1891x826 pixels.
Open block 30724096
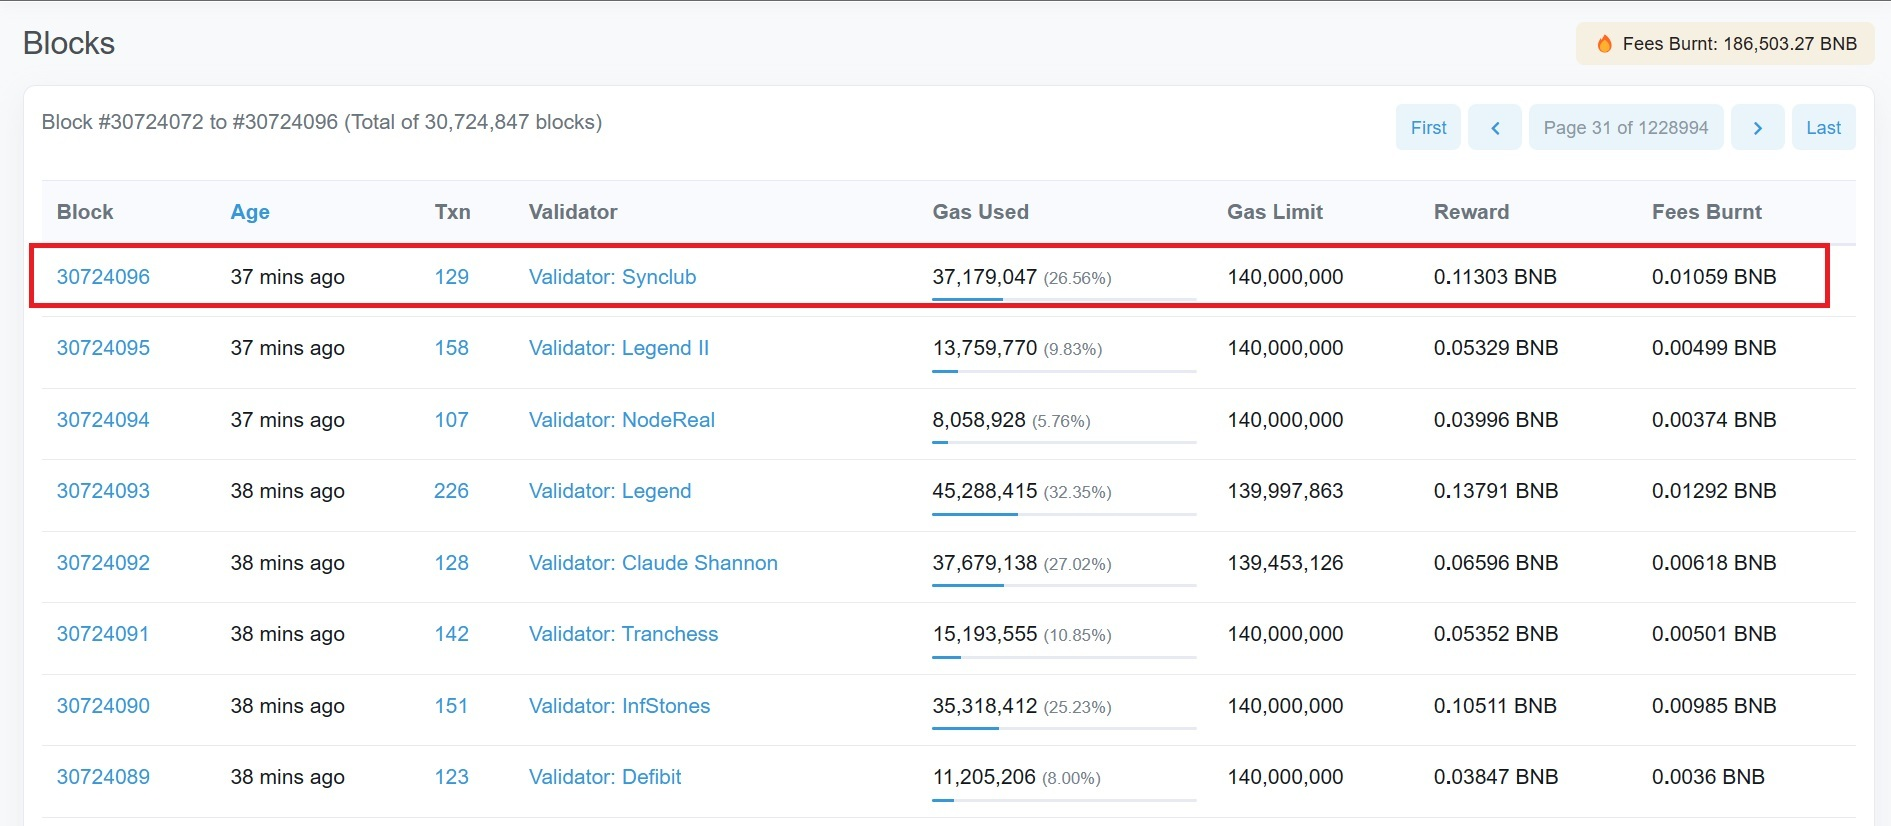point(103,277)
